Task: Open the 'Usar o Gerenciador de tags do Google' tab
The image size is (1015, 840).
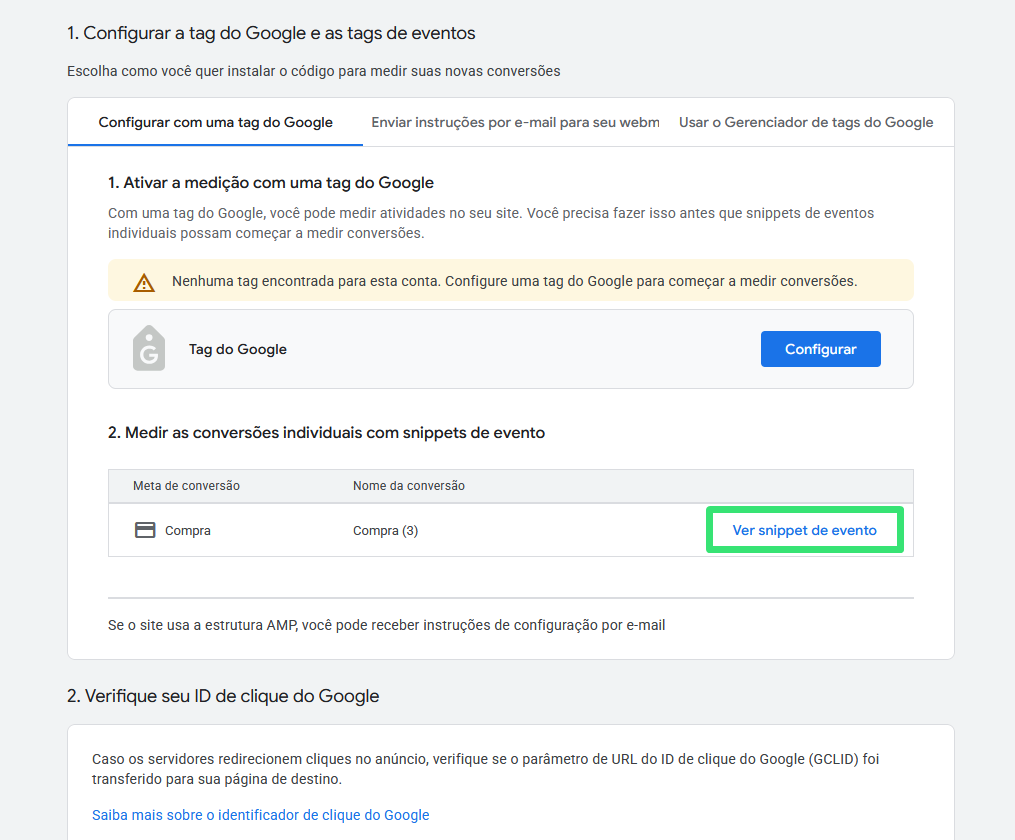Action: coord(805,122)
